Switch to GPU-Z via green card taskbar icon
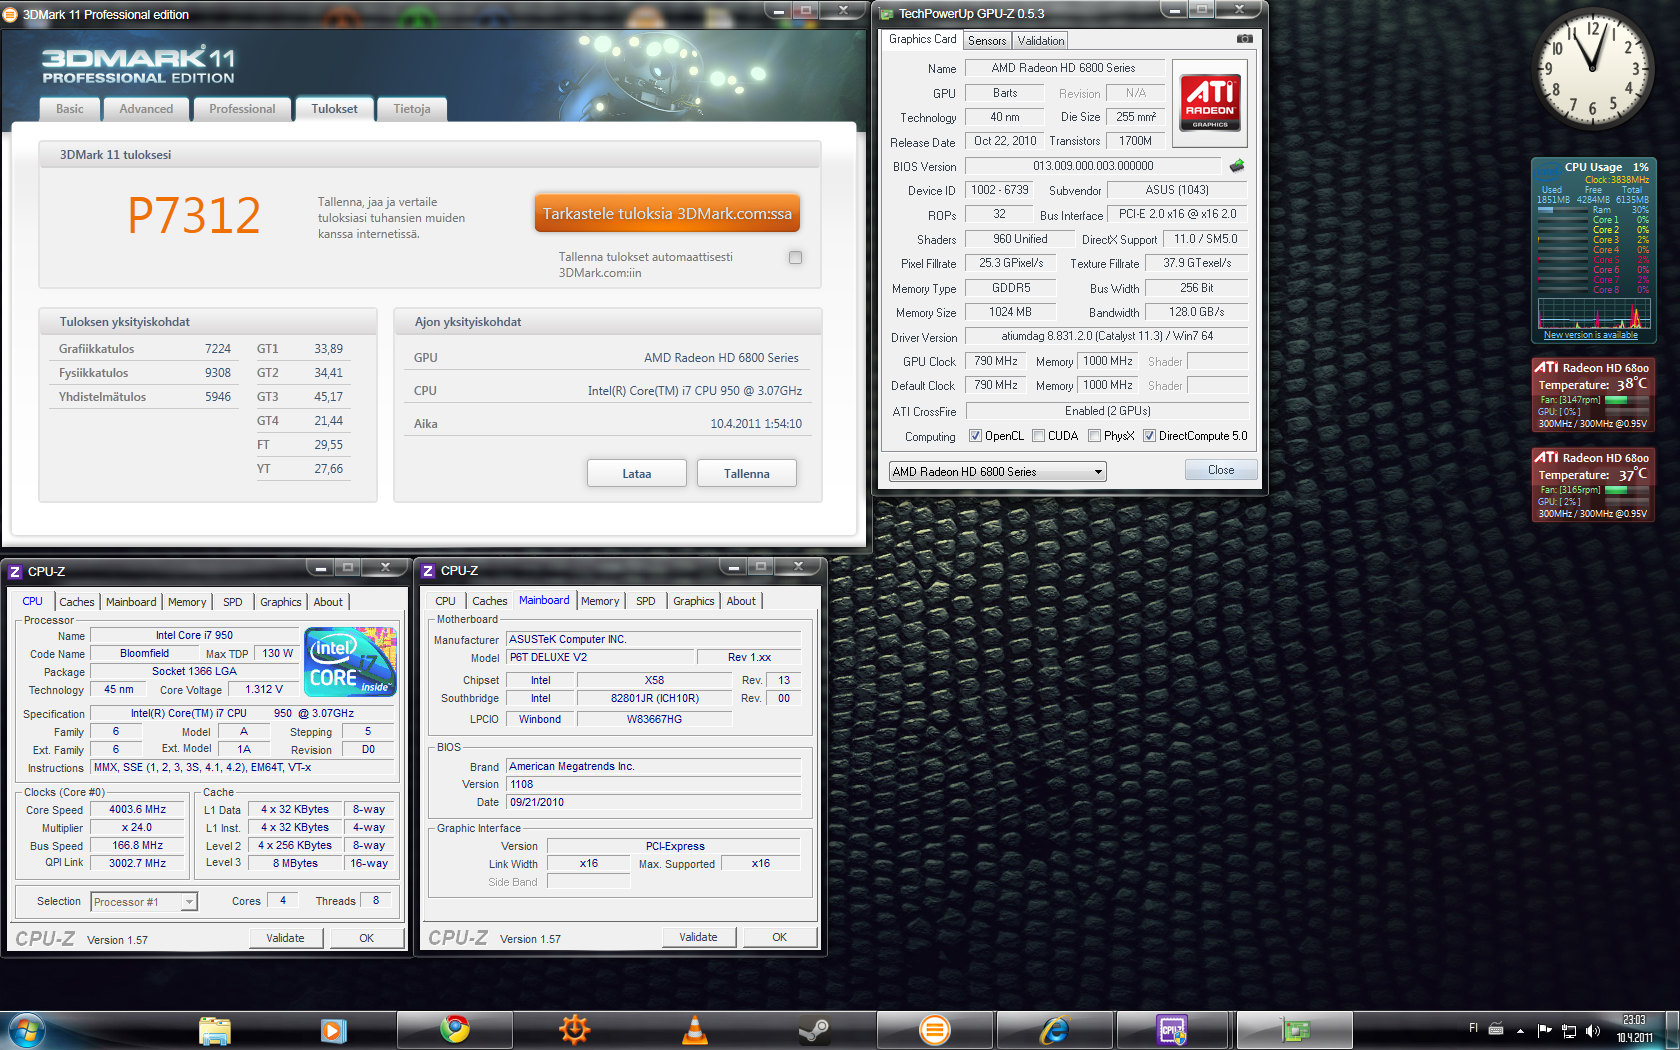This screenshot has height=1050, width=1680. (1295, 1030)
